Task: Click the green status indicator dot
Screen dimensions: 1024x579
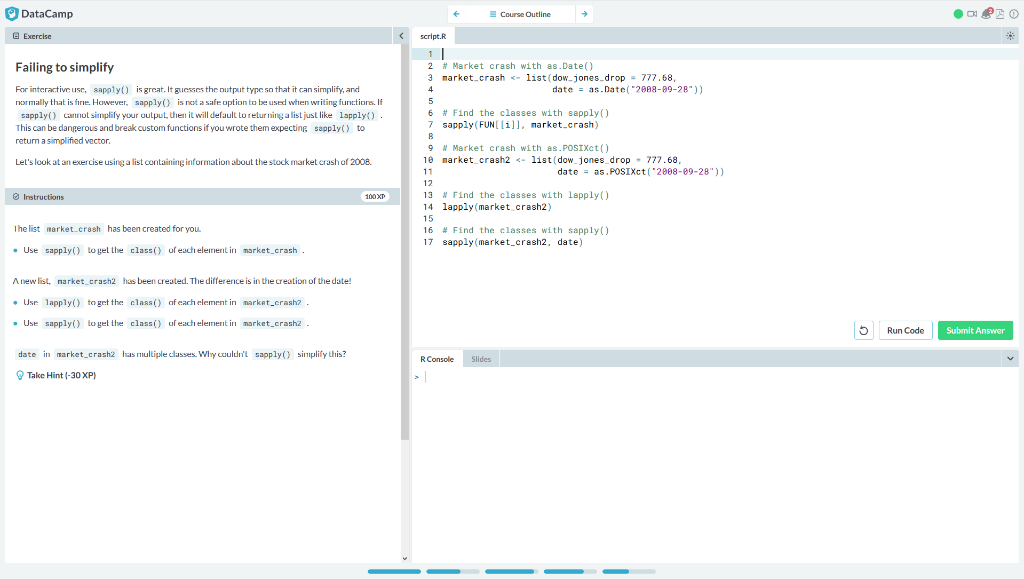Action: pyautogui.click(x=957, y=13)
